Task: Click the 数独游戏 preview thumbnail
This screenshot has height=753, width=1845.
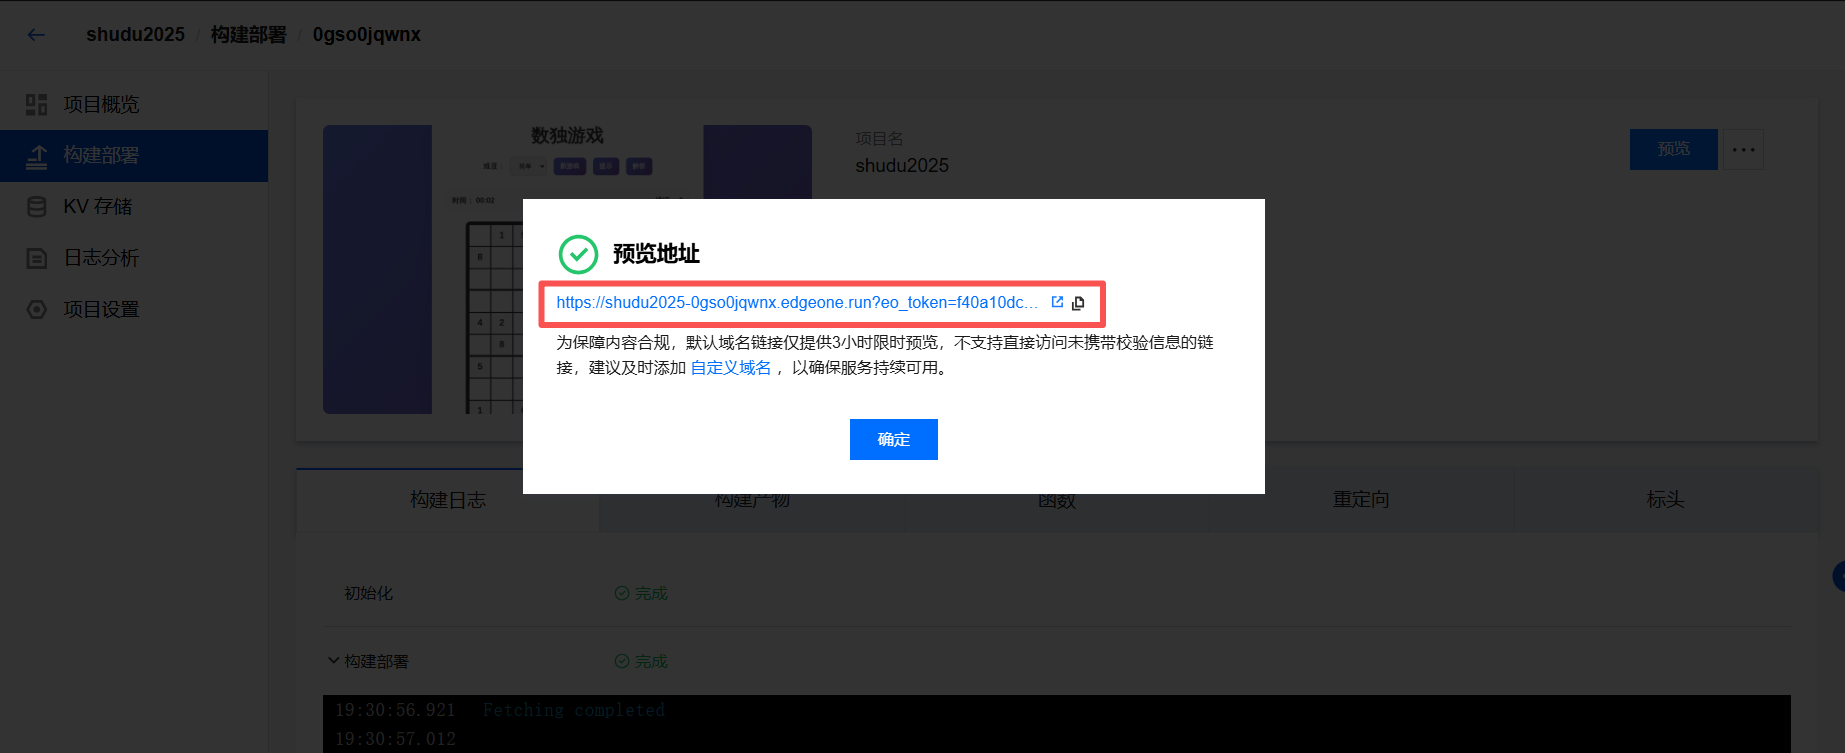Action: pyautogui.click(x=567, y=269)
